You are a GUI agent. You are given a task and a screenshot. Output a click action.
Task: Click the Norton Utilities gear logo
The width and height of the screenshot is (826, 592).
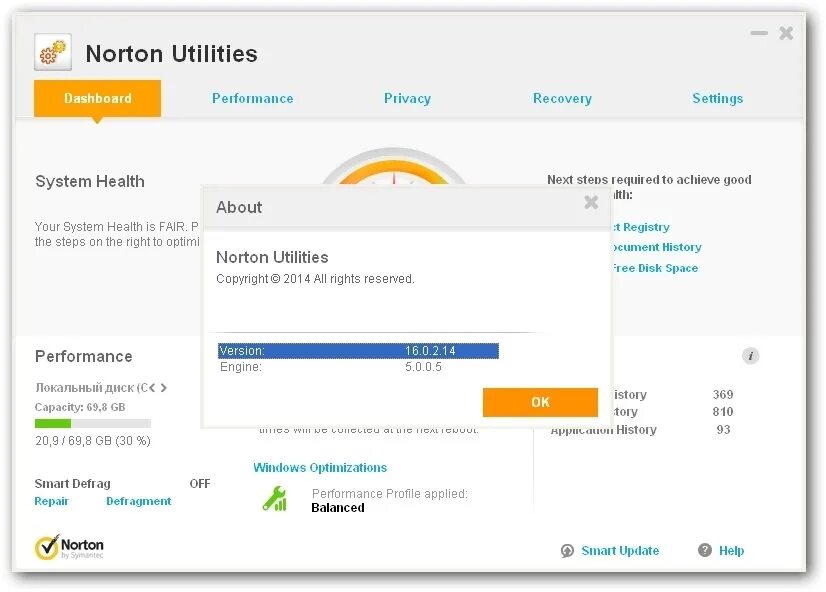[51, 52]
